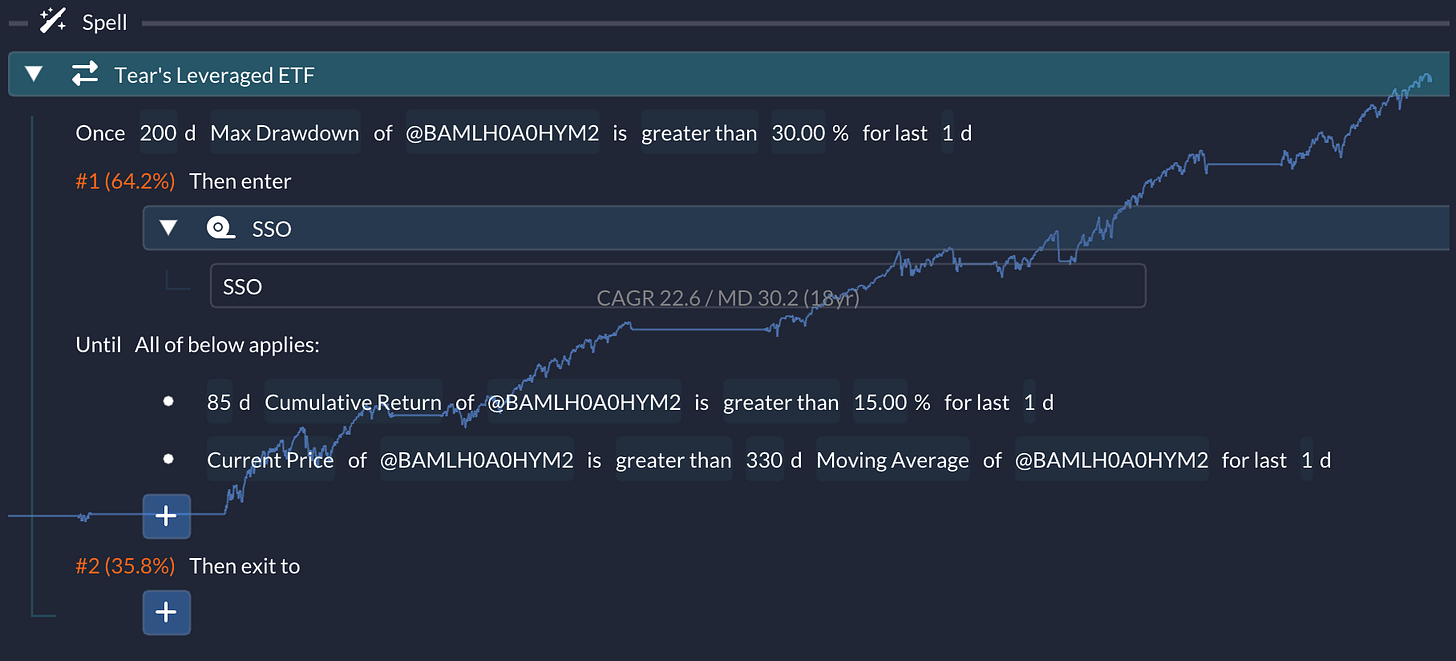Click the 'All of below applies:' selector
1456x661 pixels.
pyautogui.click(x=227, y=345)
